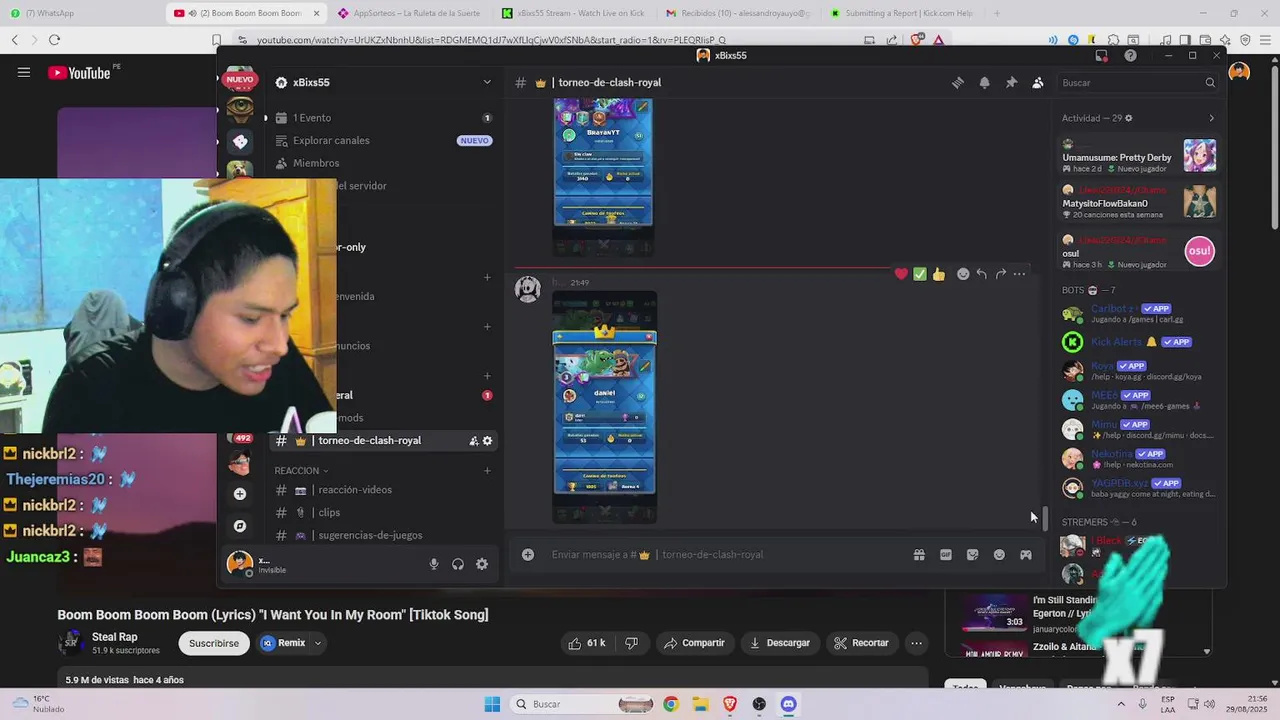Open the Nekotina bot profile
This screenshot has height=720, width=1280.
(x=1139, y=458)
